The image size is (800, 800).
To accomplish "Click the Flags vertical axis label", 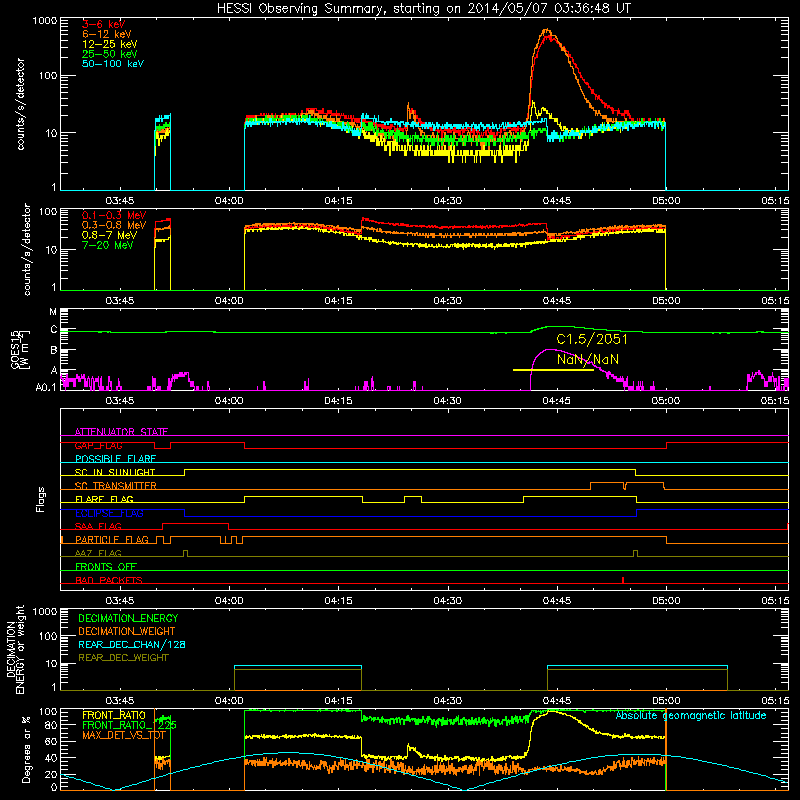I will (x=41, y=499).
